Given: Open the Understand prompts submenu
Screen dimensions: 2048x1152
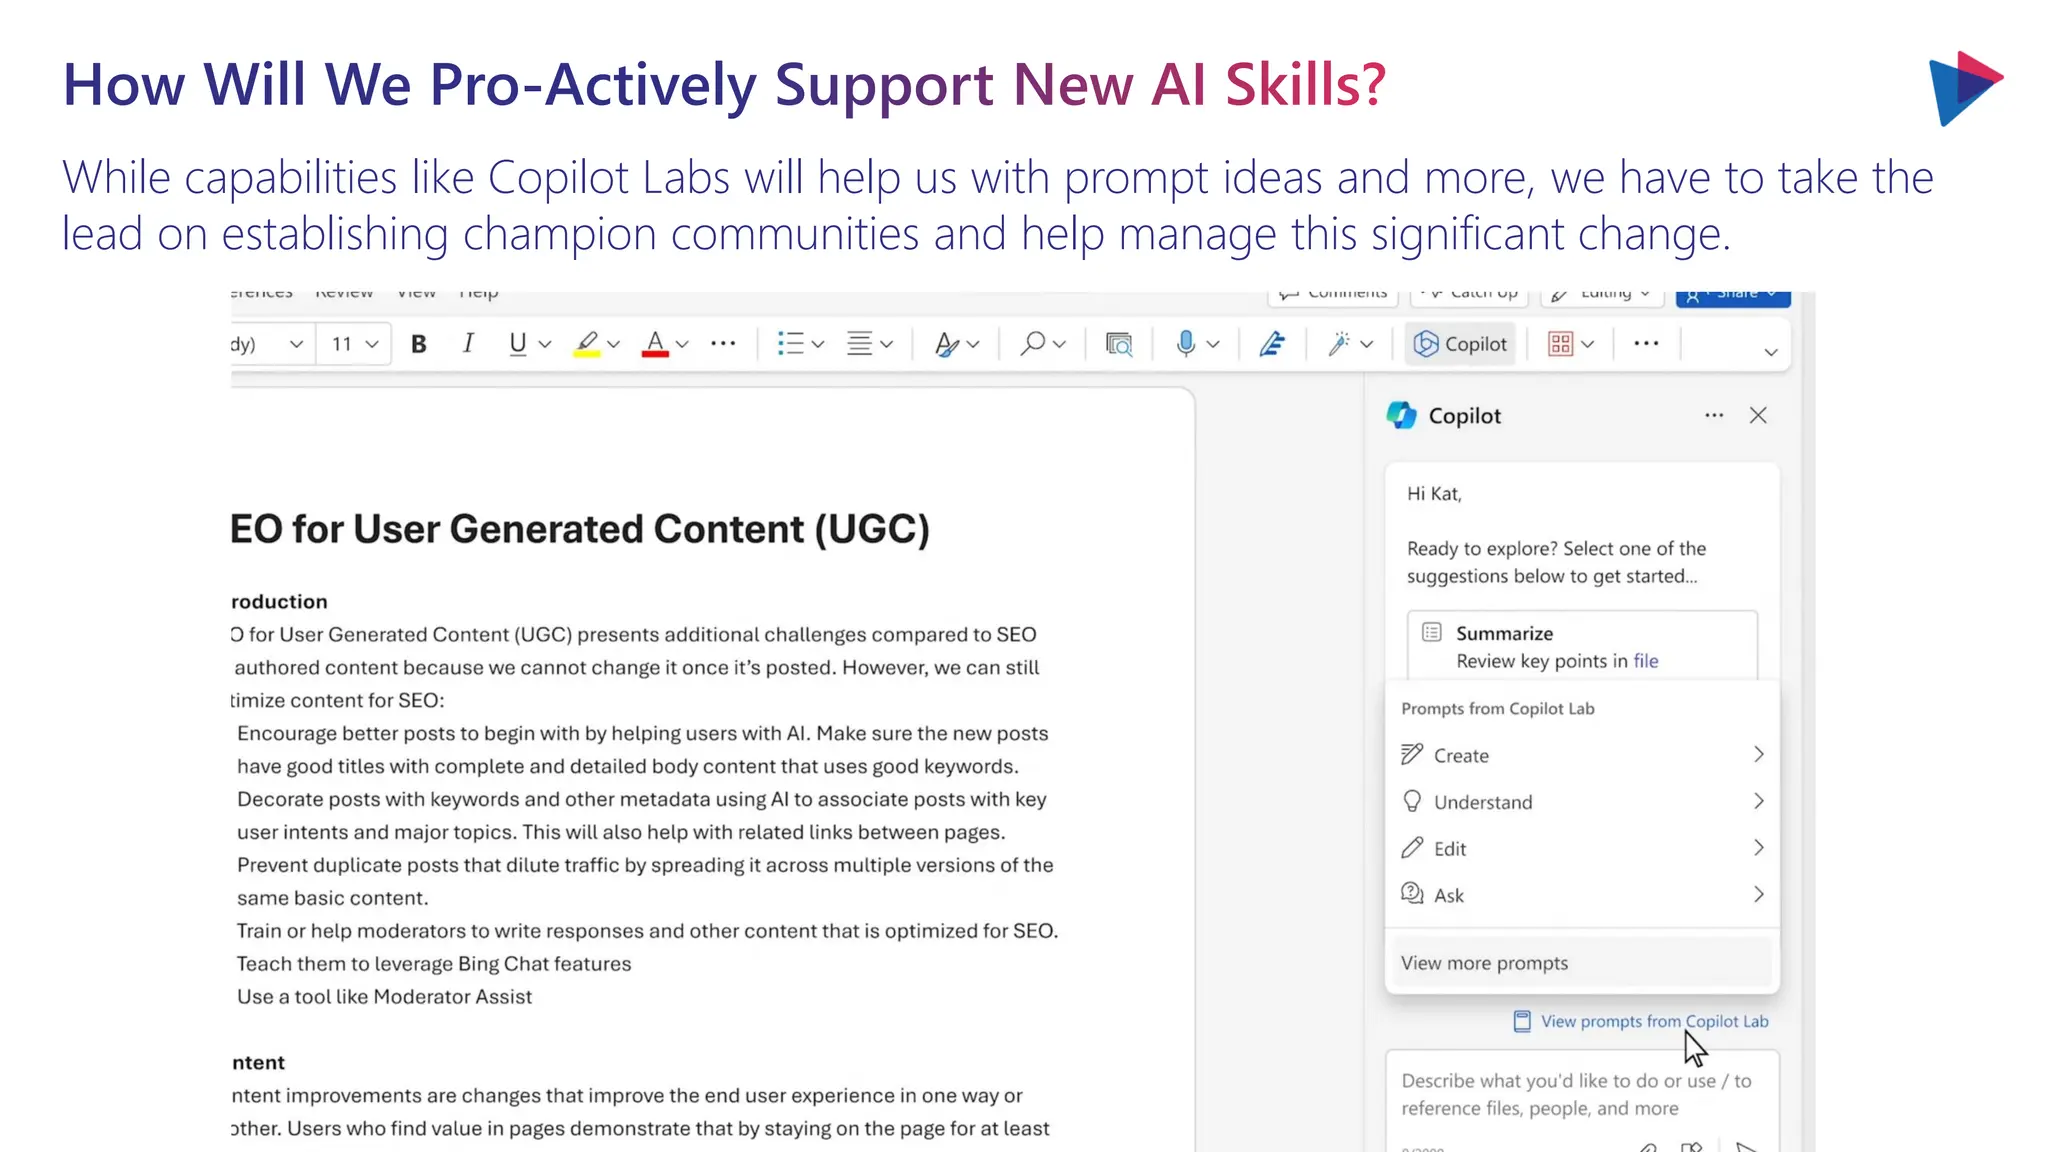Looking at the screenshot, I should [x=1582, y=802].
